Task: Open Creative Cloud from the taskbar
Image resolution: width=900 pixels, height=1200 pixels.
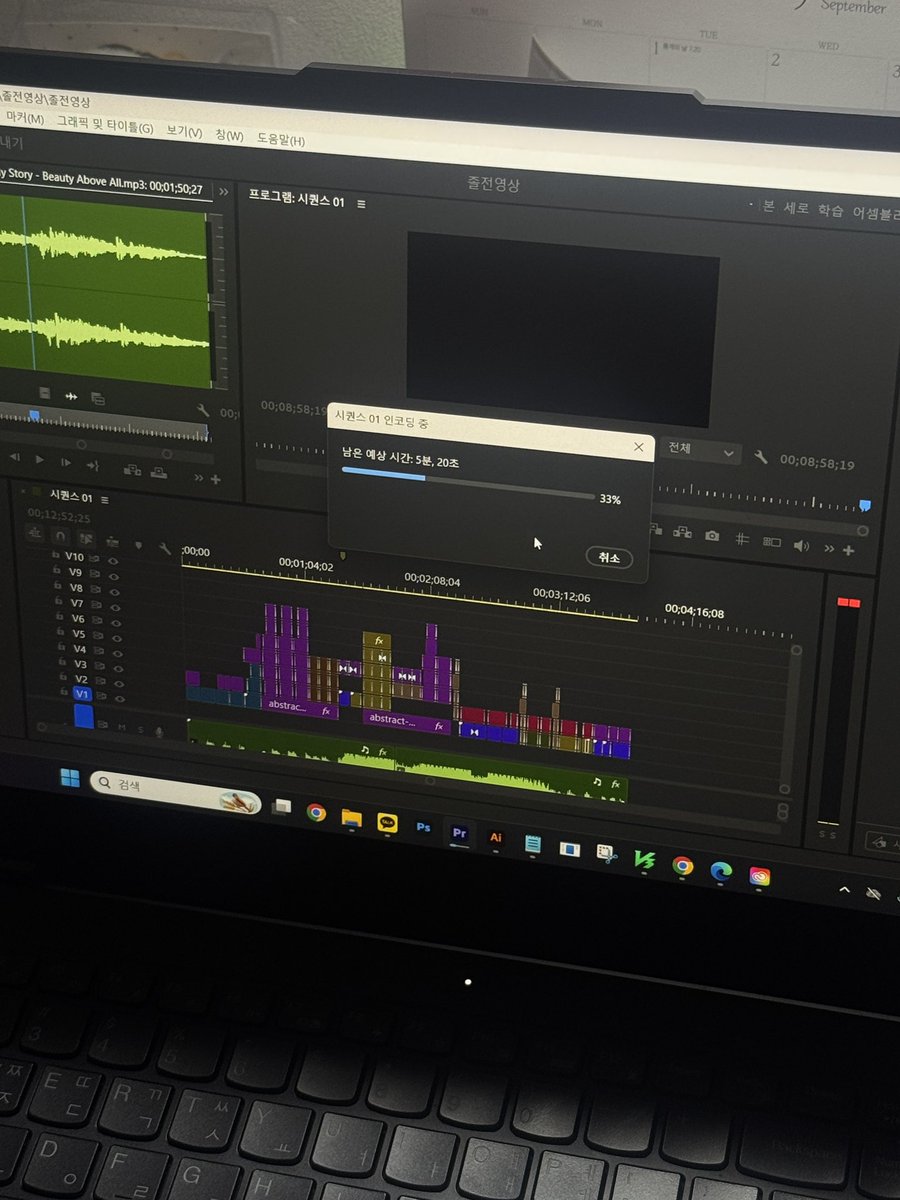Action: tap(760, 877)
